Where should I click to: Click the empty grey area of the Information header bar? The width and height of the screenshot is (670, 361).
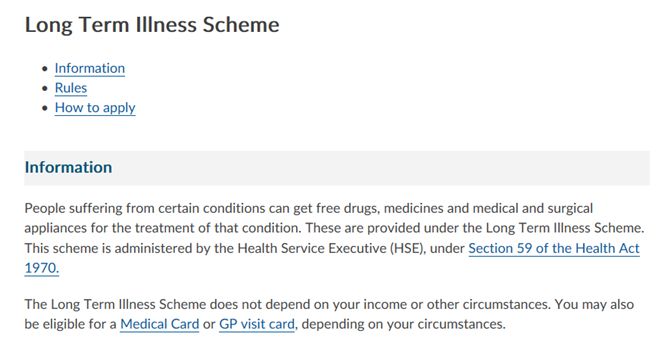point(380,167)
